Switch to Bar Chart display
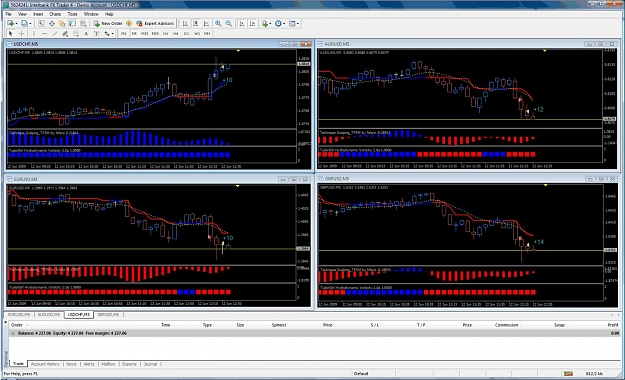 point(185,24)
